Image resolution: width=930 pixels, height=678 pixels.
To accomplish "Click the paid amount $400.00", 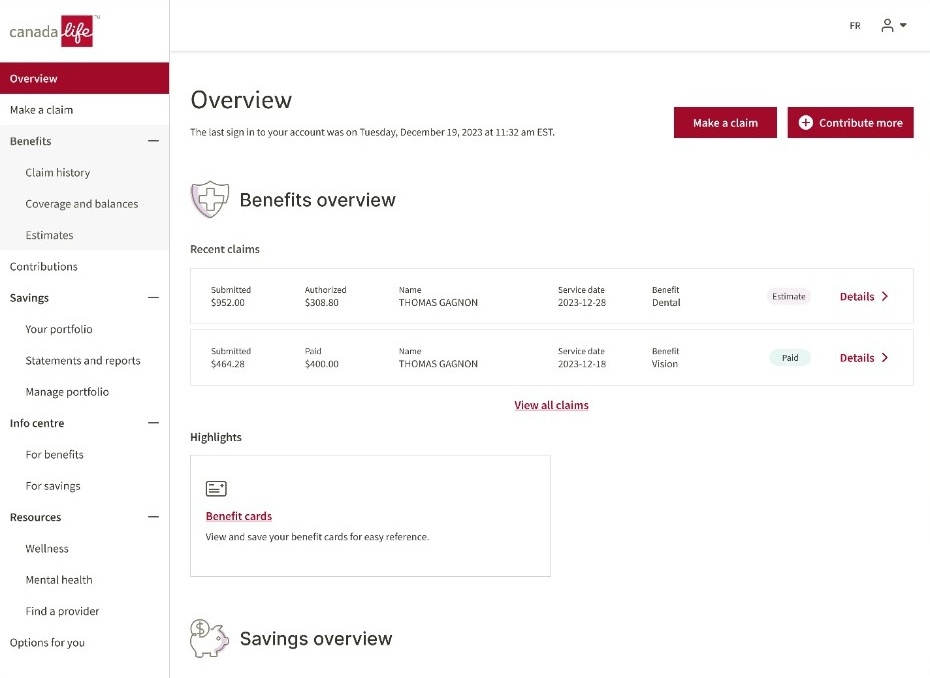I will coord(321,364).
